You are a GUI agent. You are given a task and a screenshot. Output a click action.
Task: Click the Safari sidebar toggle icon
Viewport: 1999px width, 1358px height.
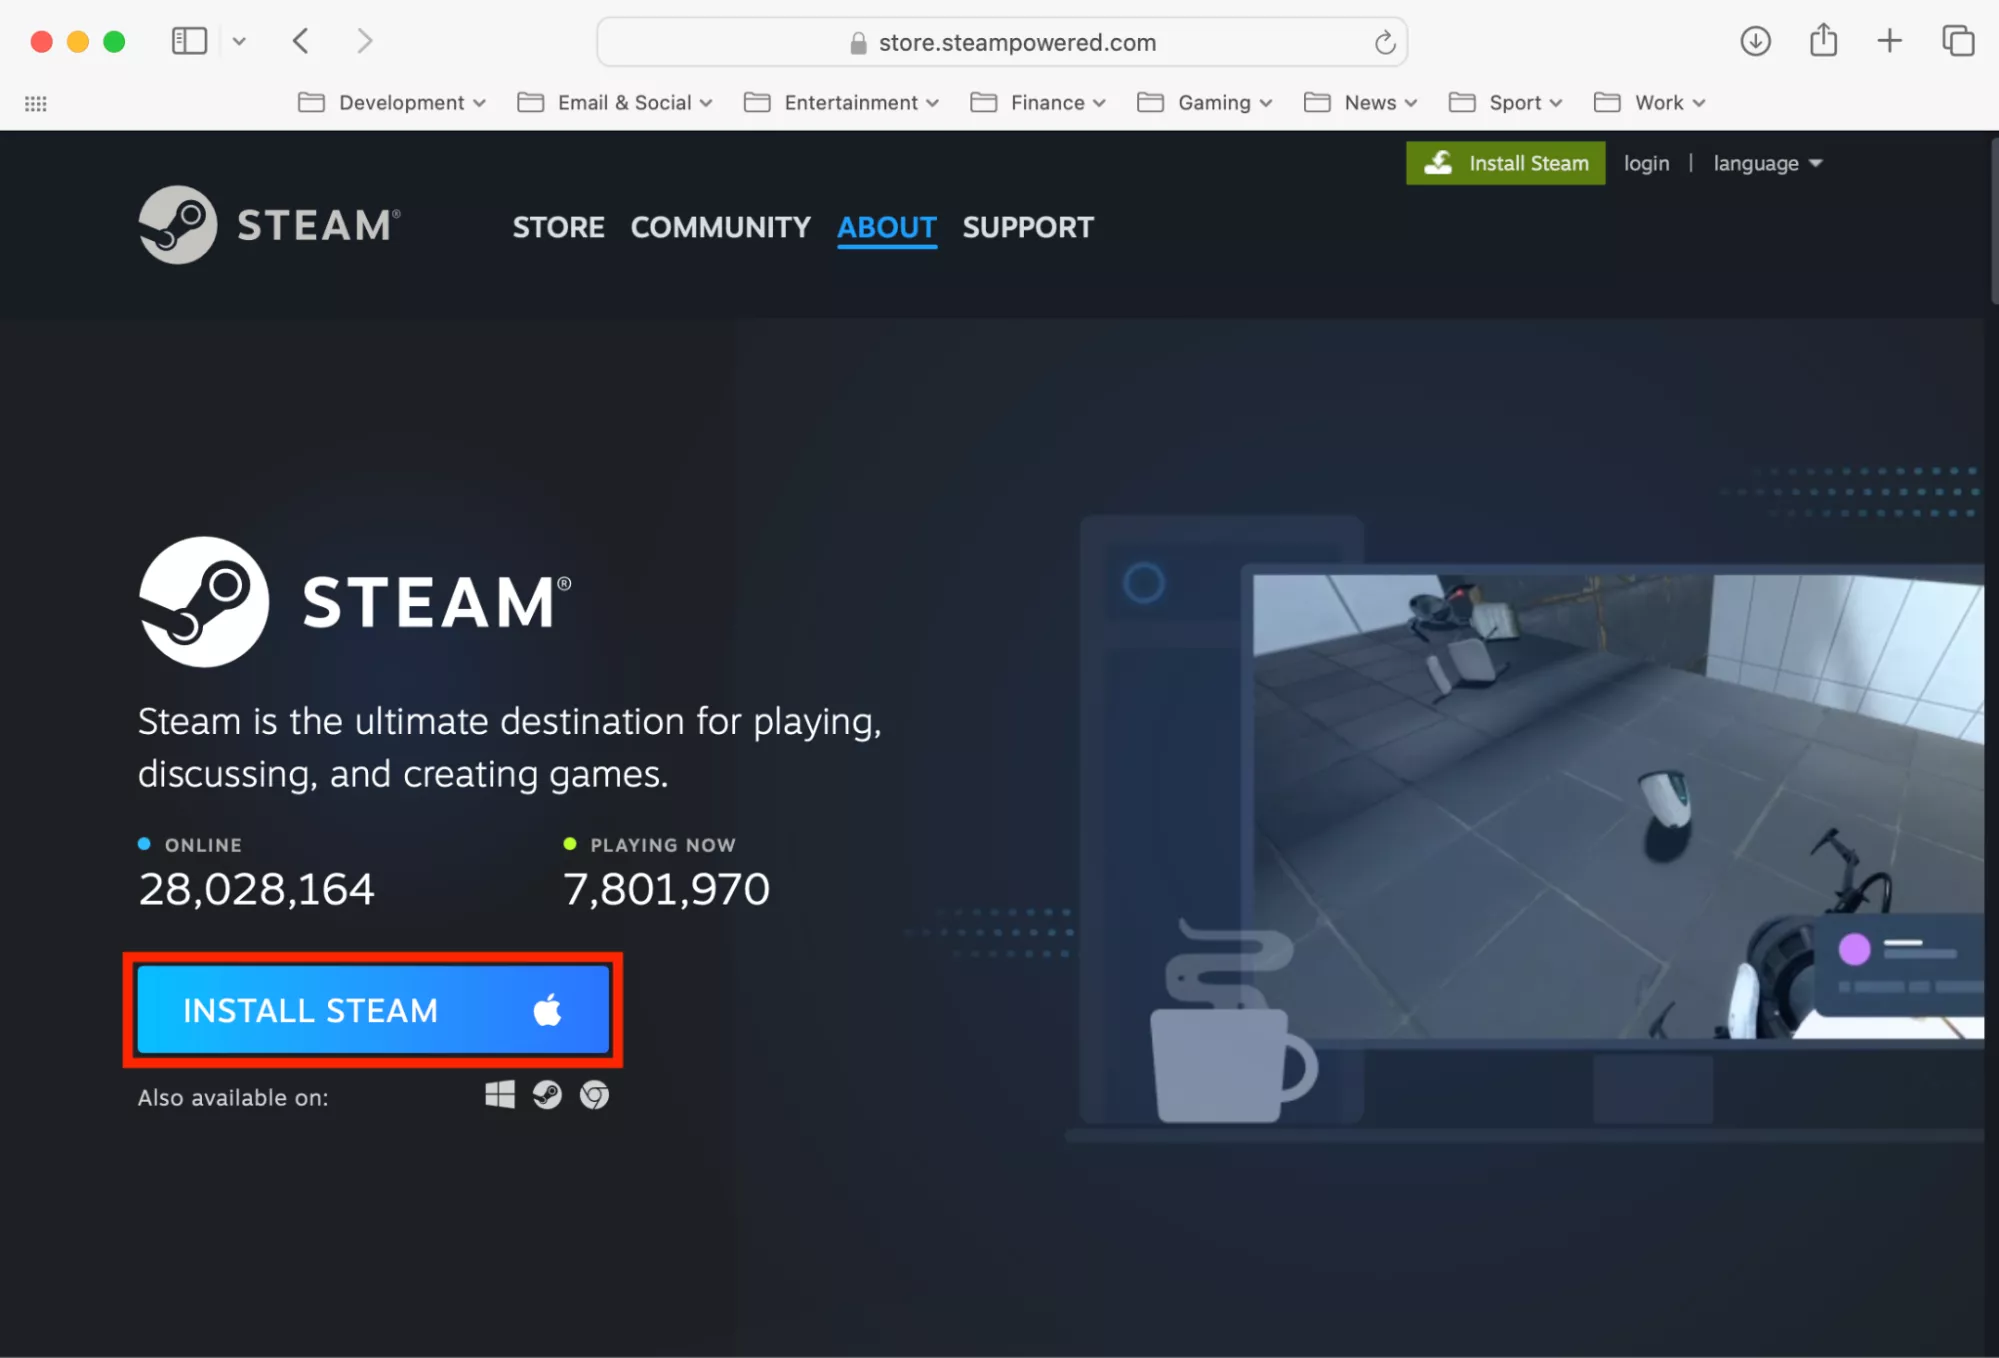189,41
